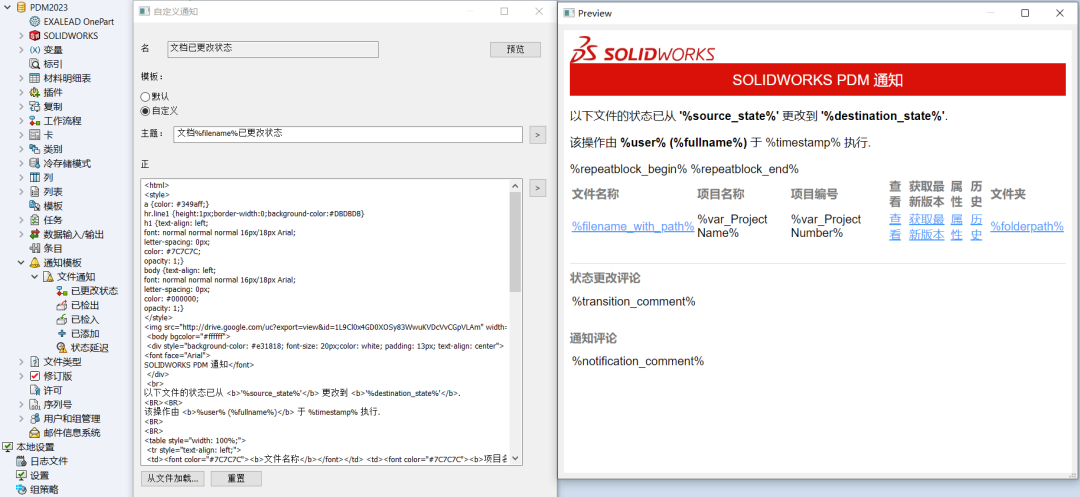Click the 从文件加载... button
This screenshot has height=497, width=1080.
coord(173,479)
